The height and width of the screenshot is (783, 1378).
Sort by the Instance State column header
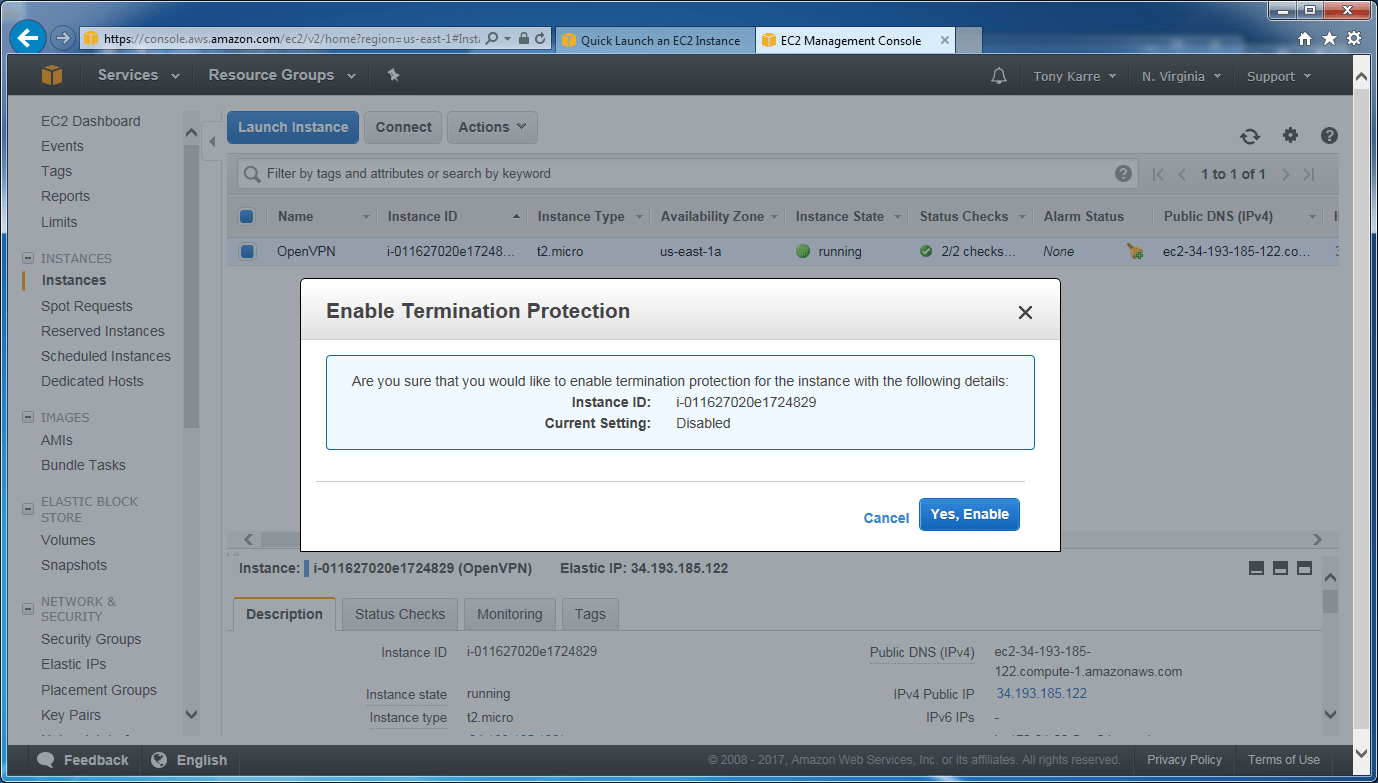point(840,216)
